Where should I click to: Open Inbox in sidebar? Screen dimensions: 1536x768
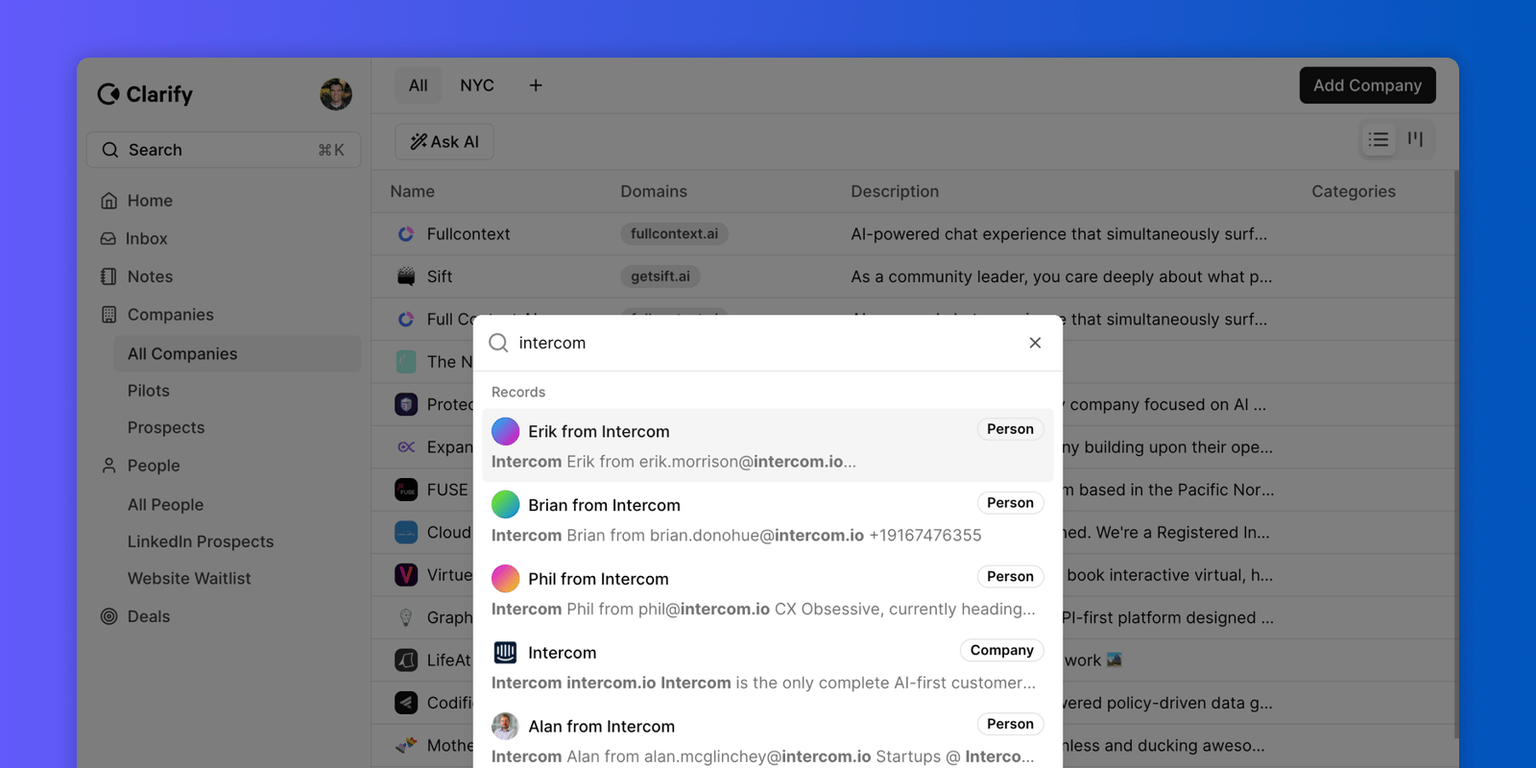click(x=147, y=239)
